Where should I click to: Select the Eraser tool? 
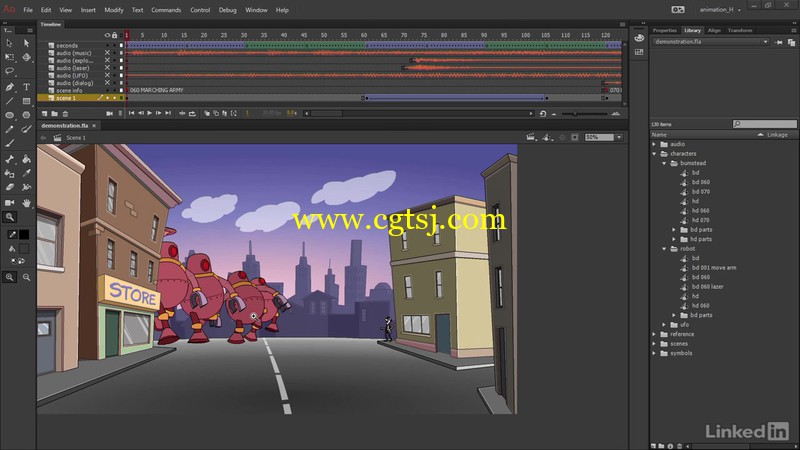coord(9,187)
